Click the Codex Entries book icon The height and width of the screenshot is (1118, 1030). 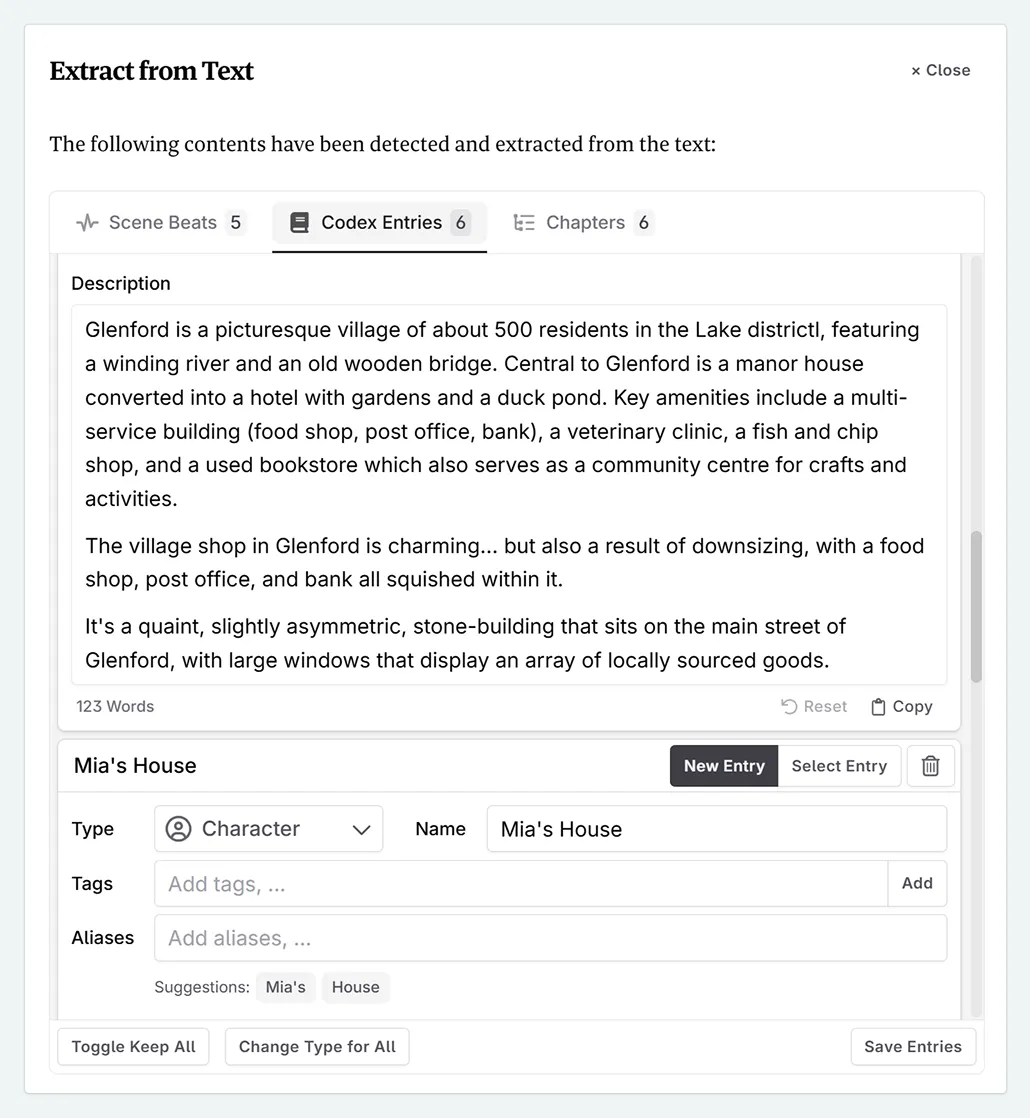(x=299, y=222)
